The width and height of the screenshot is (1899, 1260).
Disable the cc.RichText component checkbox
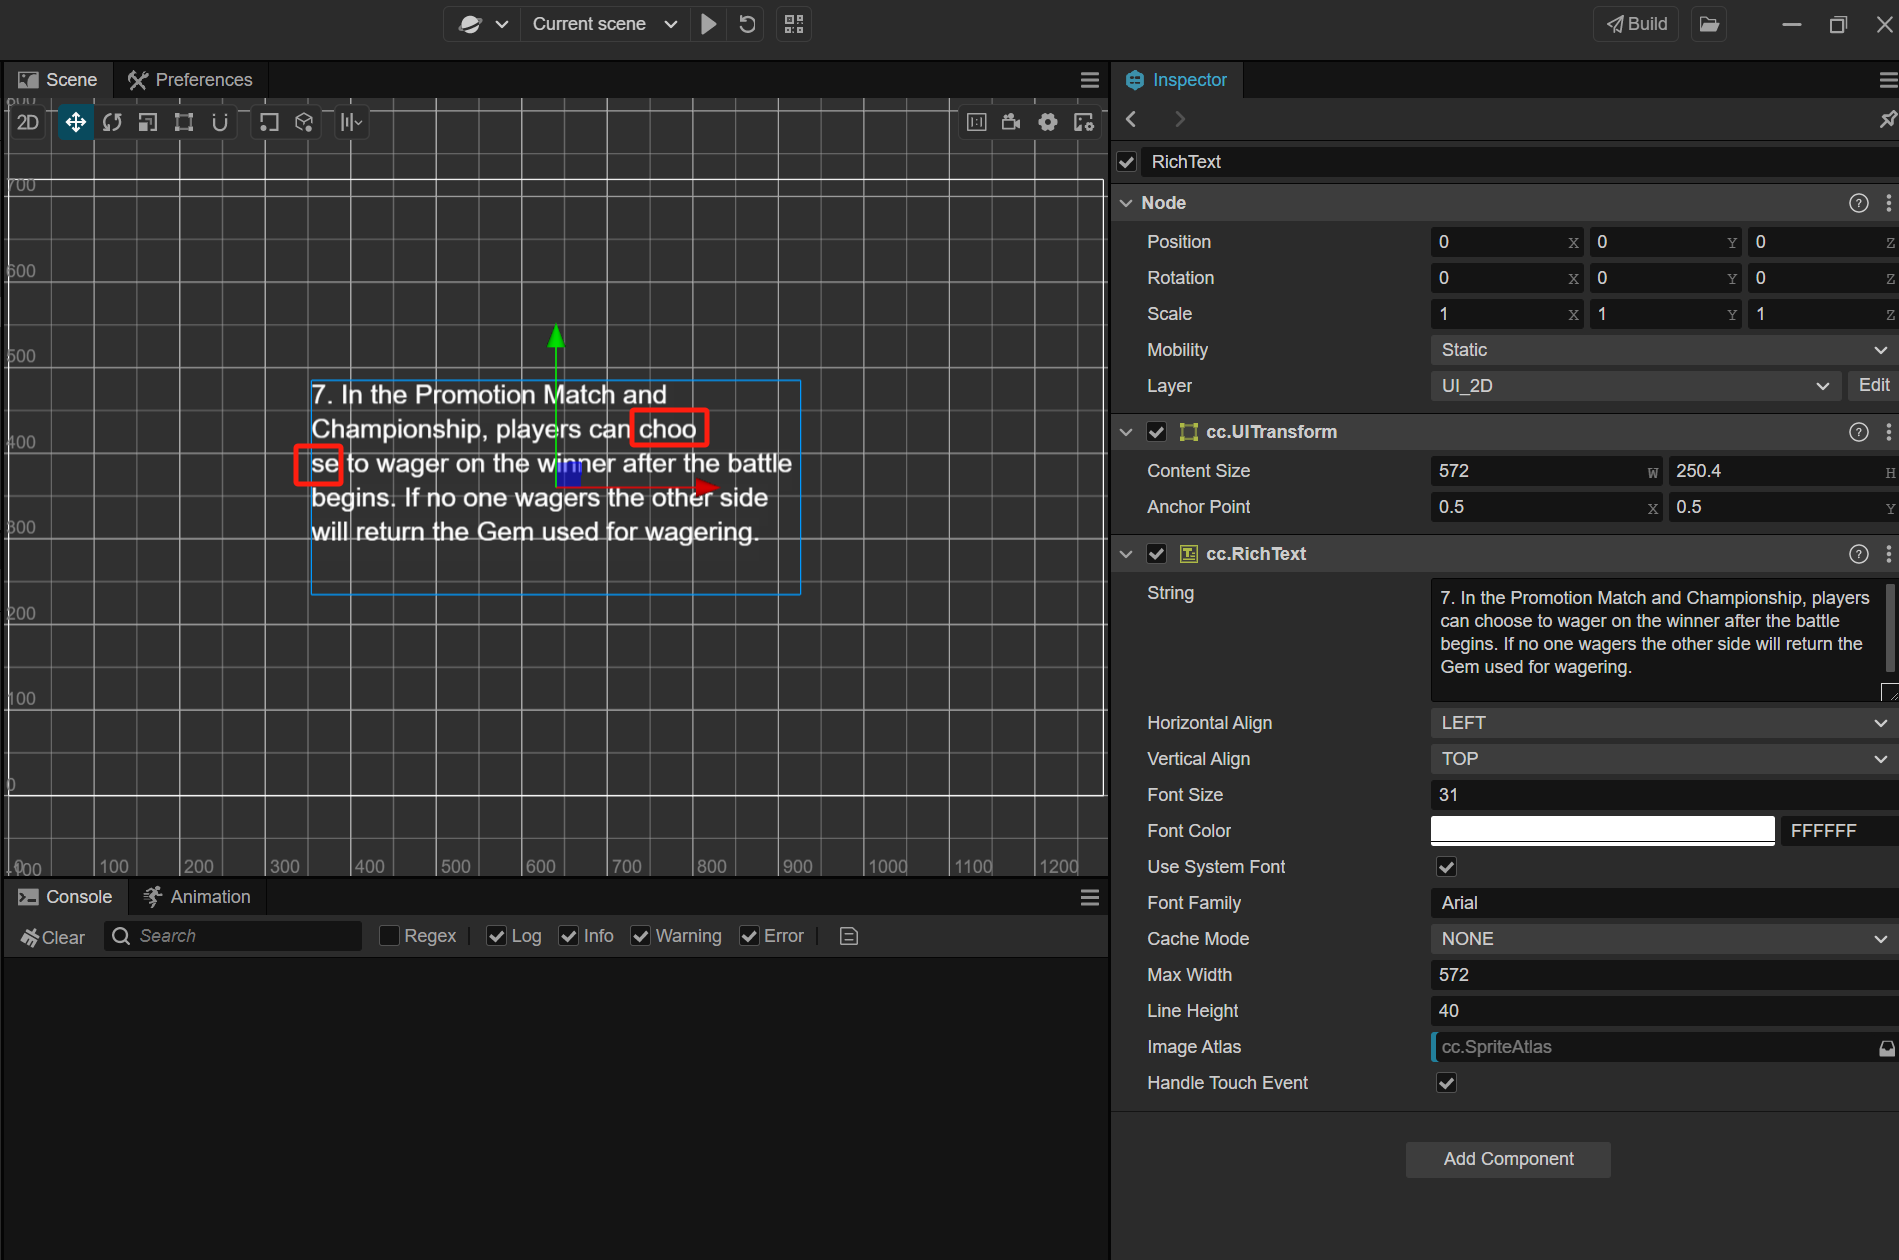1157,554
